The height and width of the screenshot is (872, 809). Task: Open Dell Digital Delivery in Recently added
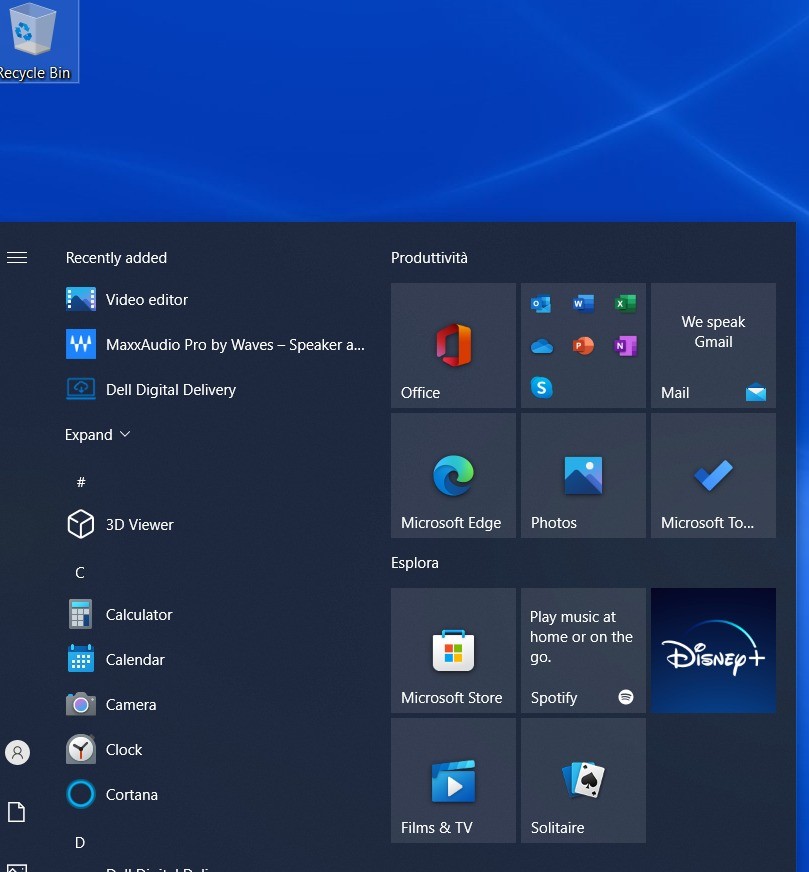[x=214, y=389]
